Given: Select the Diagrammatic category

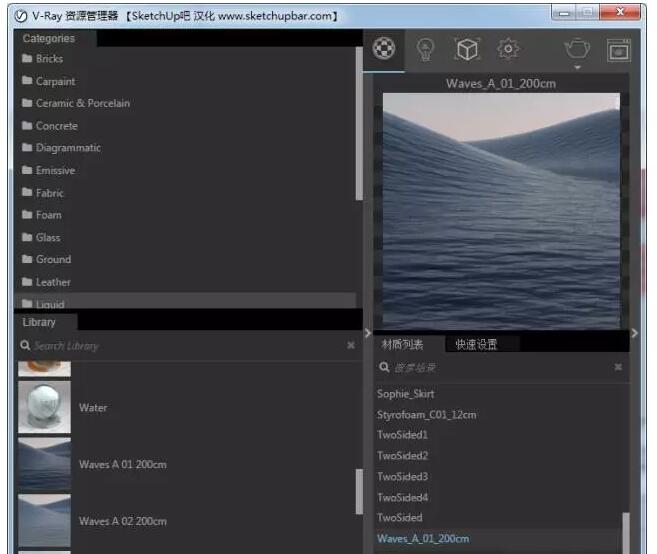Looking at the screenshot, I should pyautogui.click(x=185, y=148).
